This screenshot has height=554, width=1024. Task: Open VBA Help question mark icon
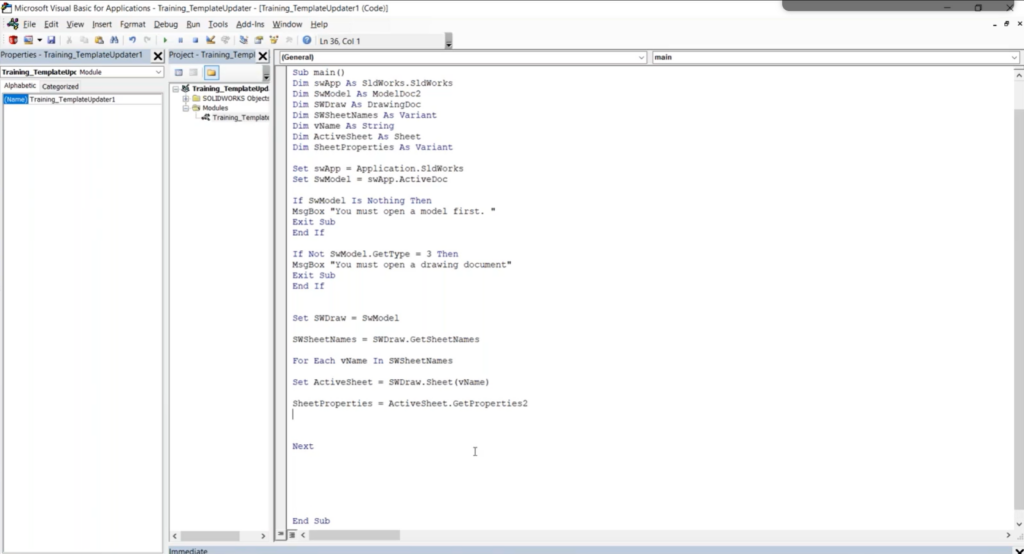coord(306,41)
